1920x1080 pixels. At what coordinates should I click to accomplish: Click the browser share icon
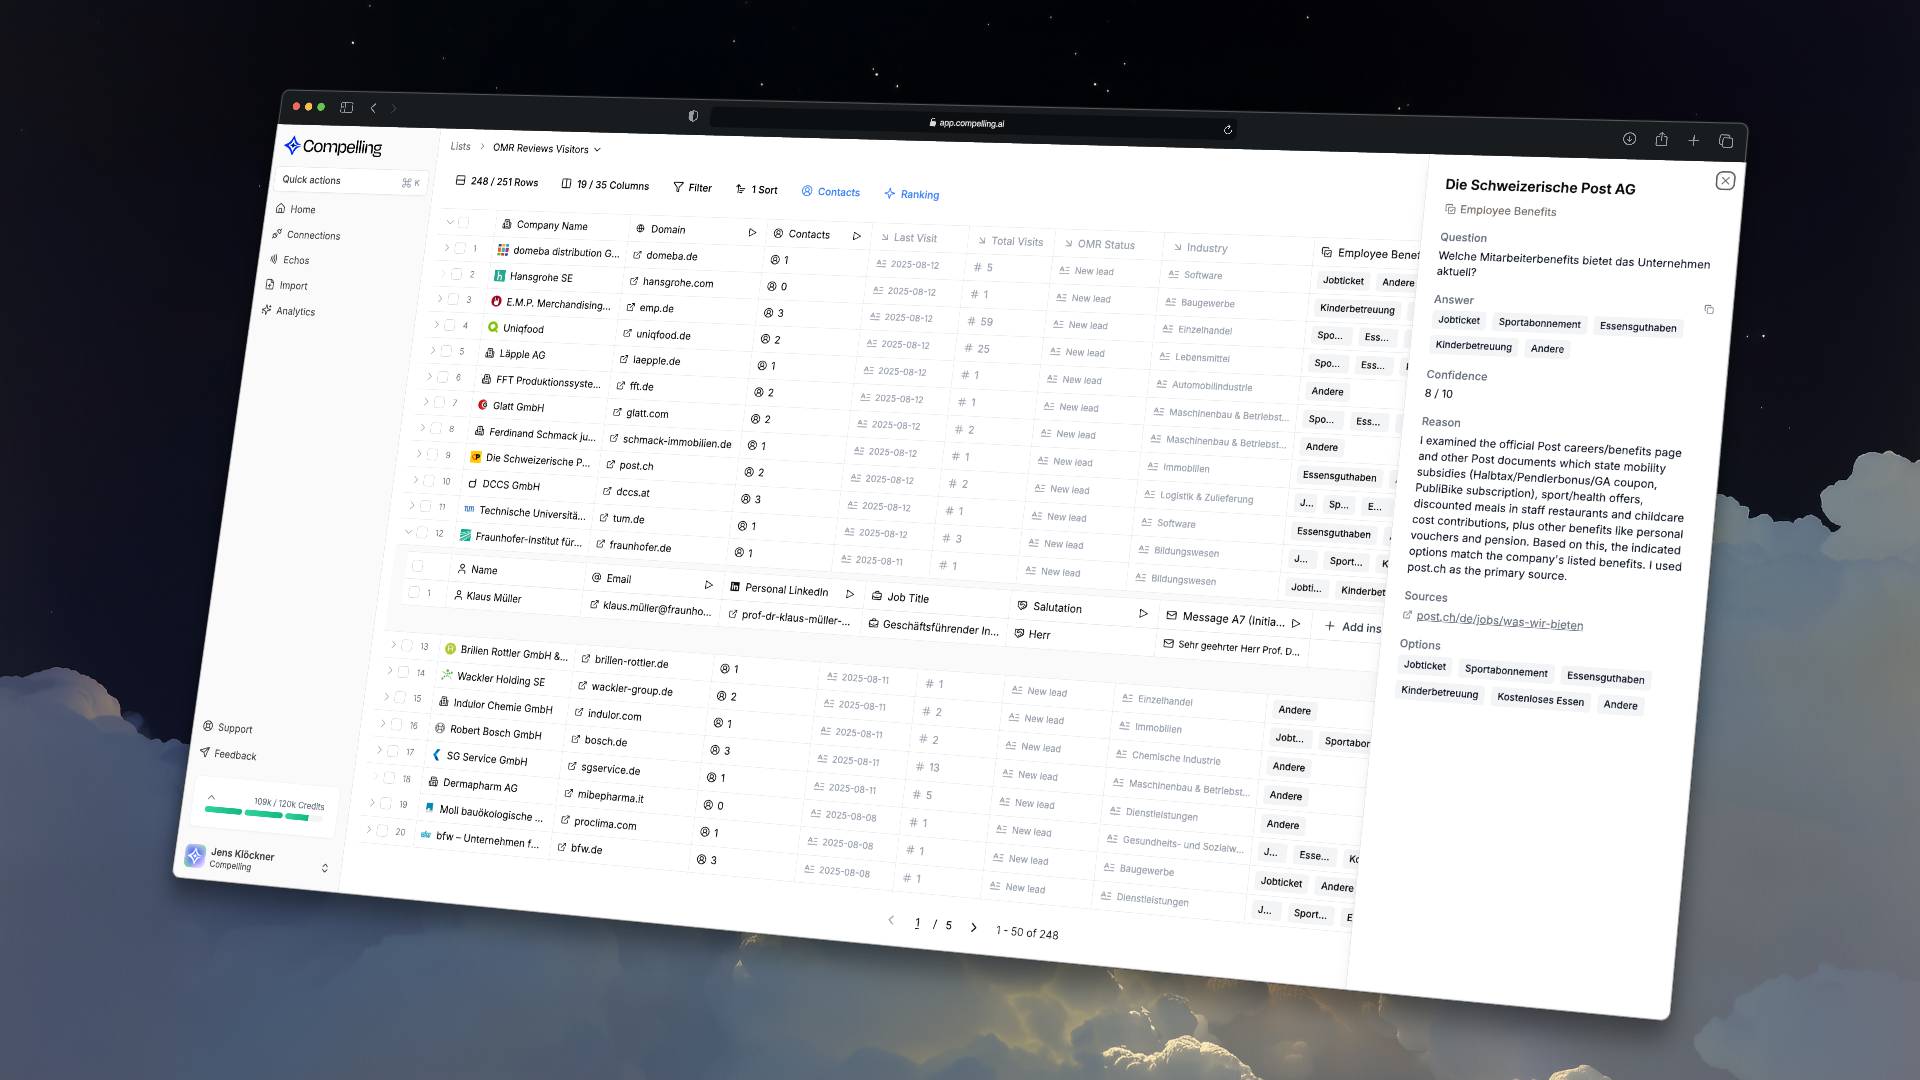point(1661,140)
